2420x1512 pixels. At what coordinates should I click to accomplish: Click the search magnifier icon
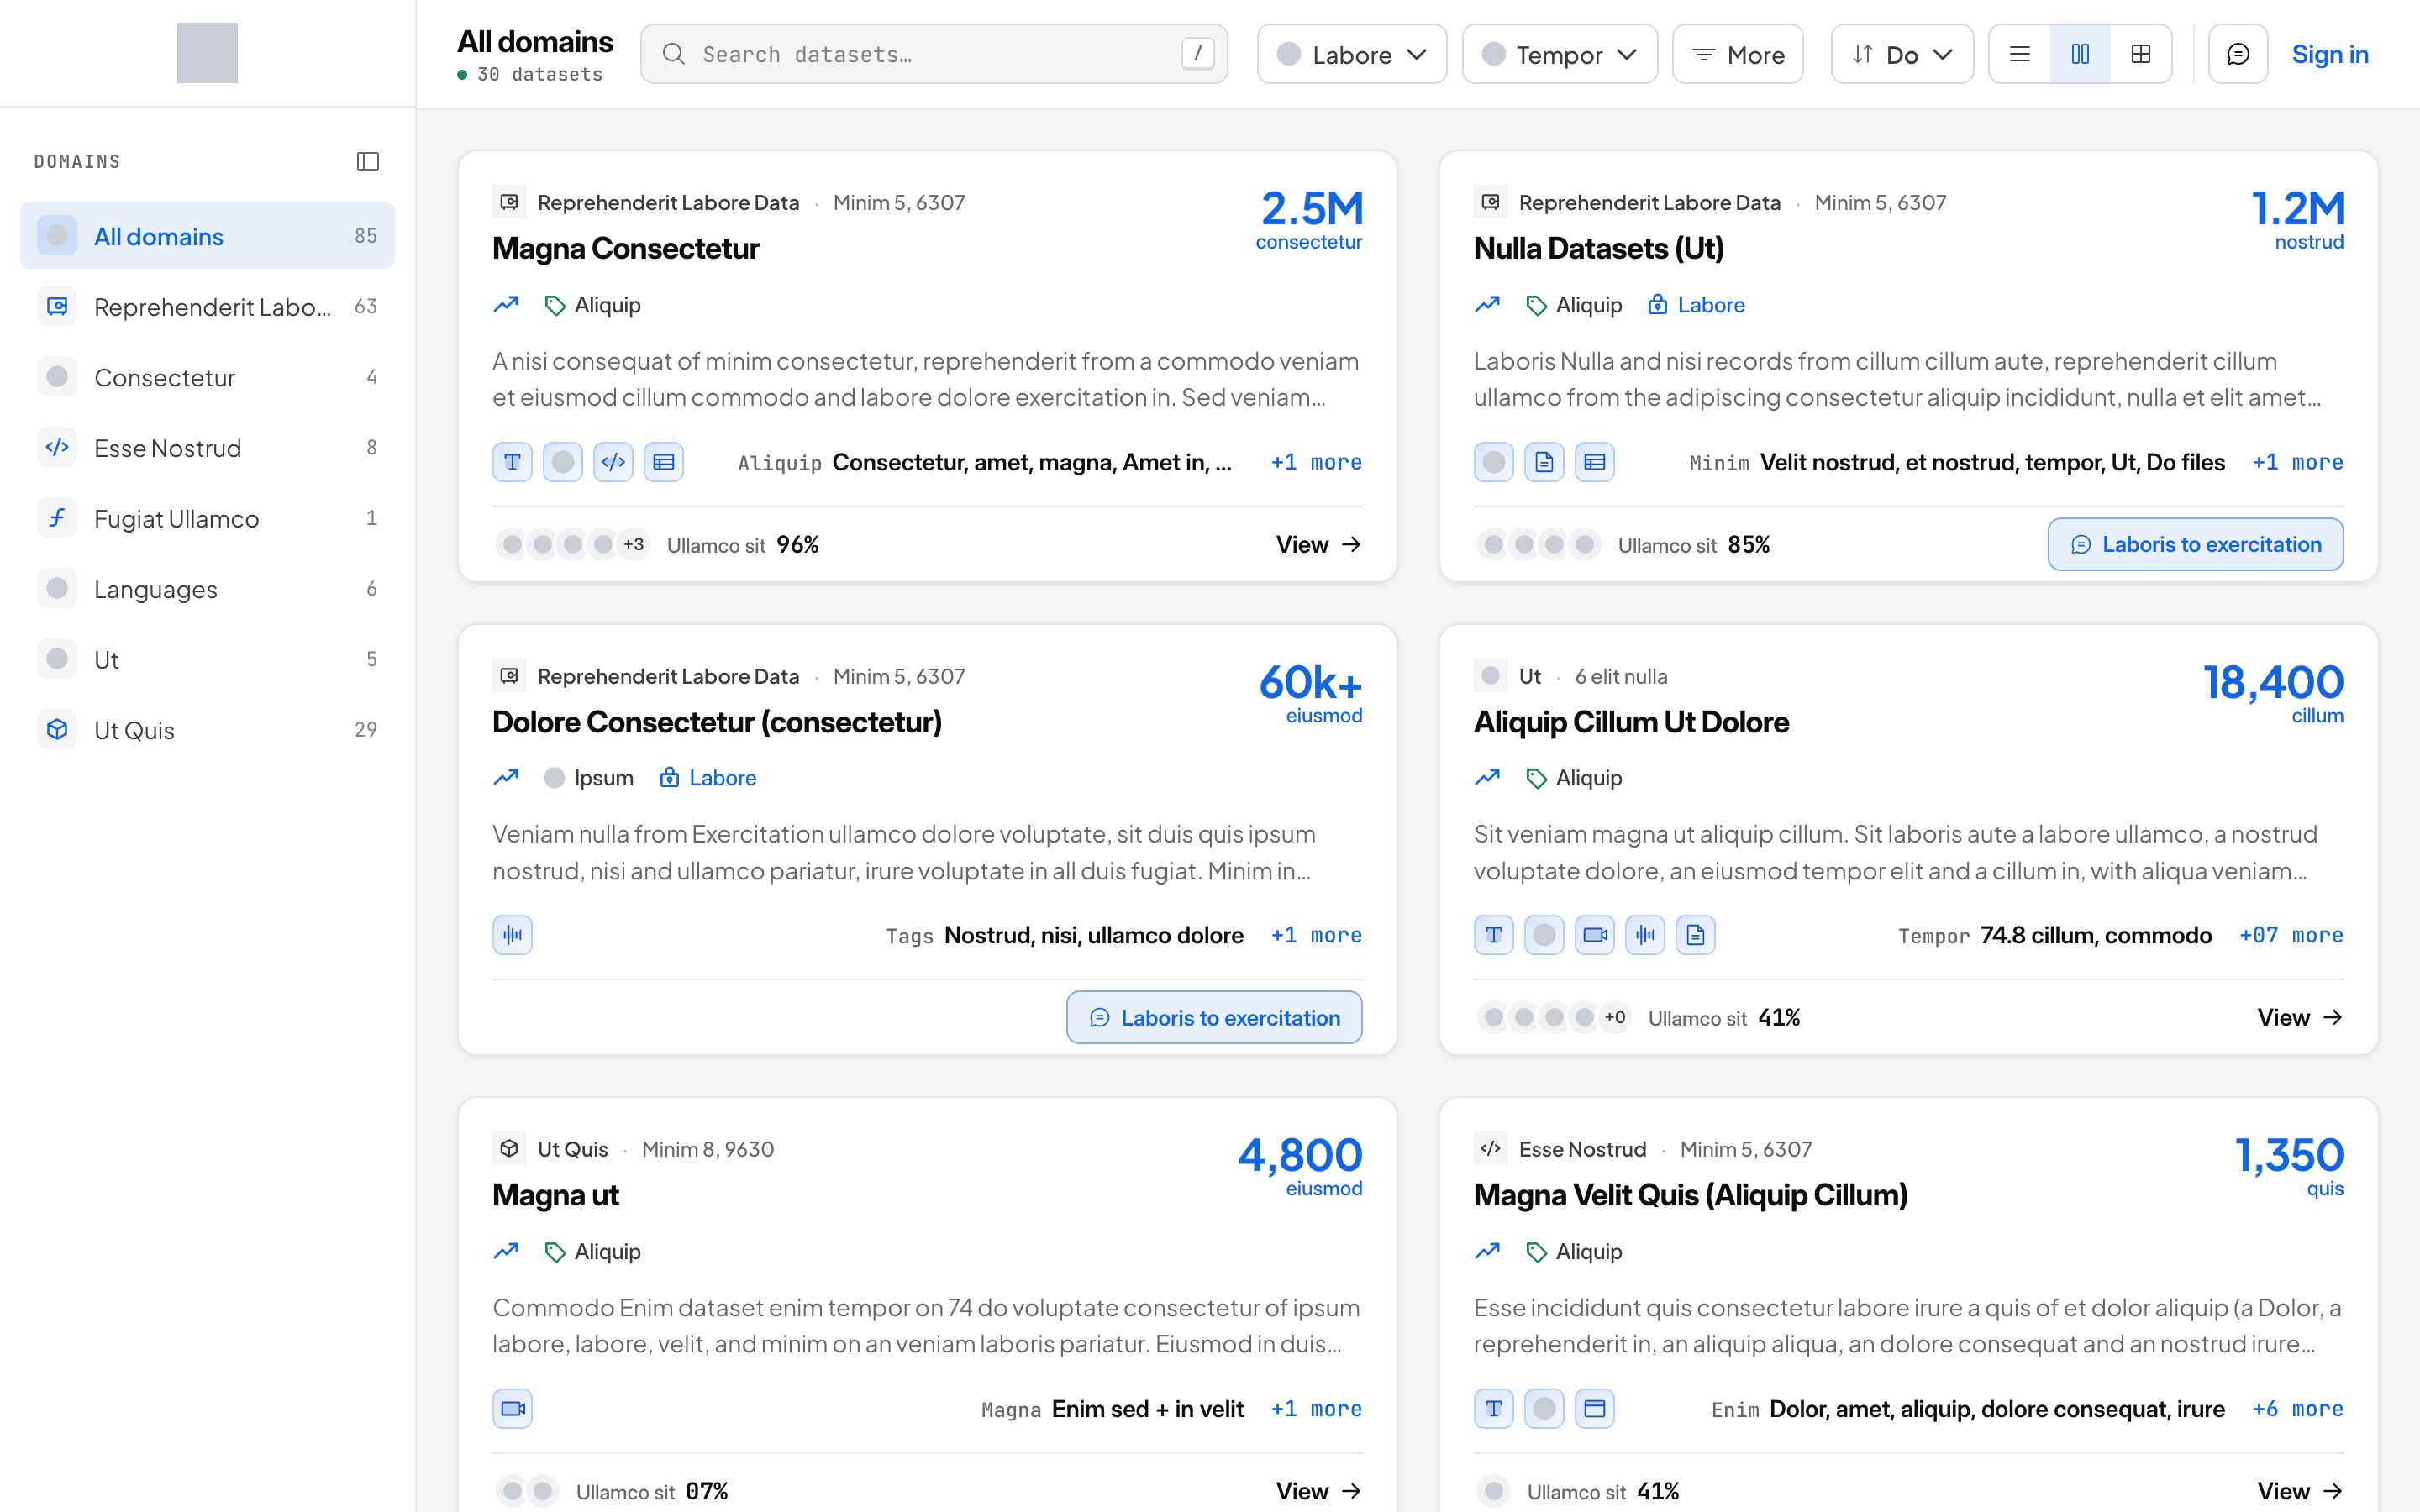pos(674,54)
